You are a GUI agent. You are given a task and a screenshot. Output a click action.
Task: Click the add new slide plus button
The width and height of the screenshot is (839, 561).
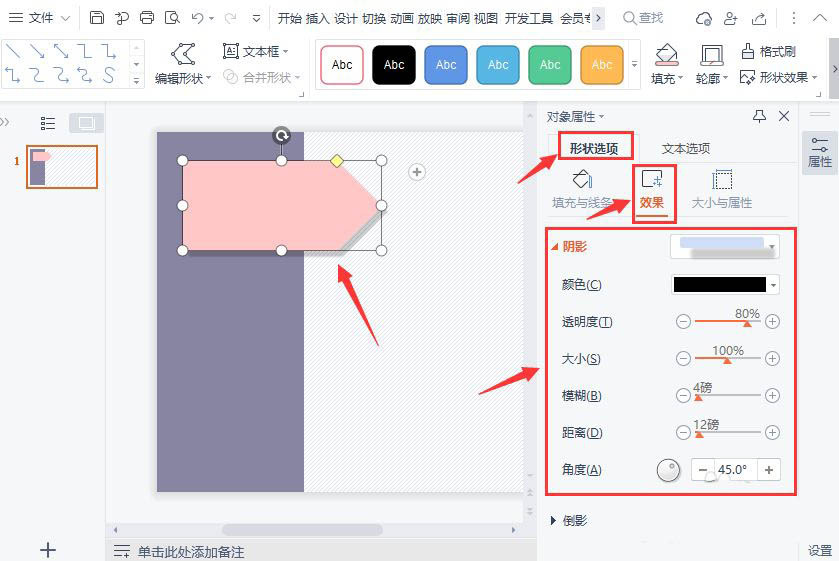point(48,550)
